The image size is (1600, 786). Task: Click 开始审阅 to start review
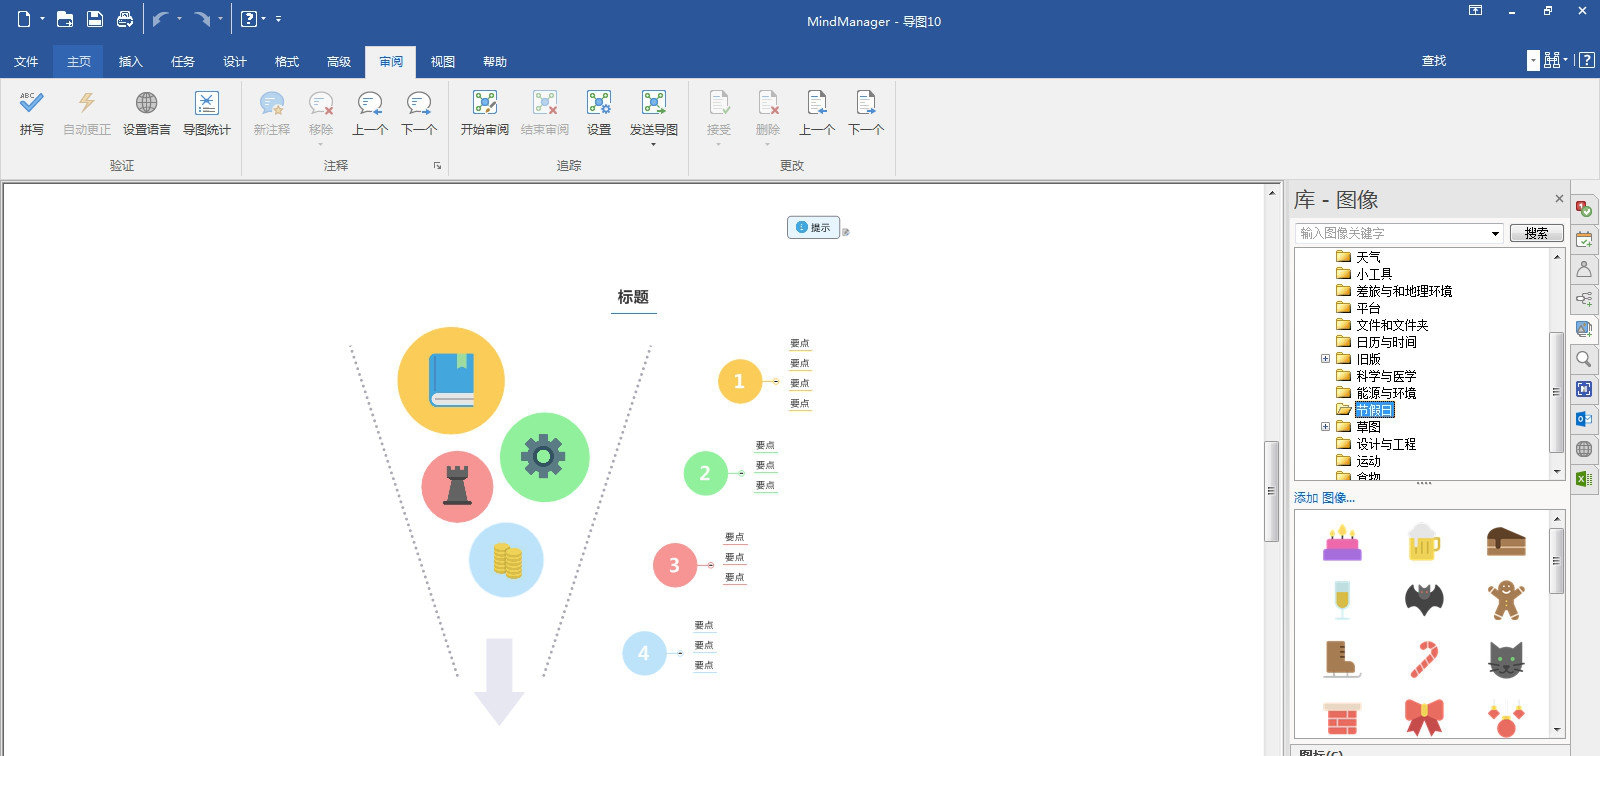pos(485,113)
